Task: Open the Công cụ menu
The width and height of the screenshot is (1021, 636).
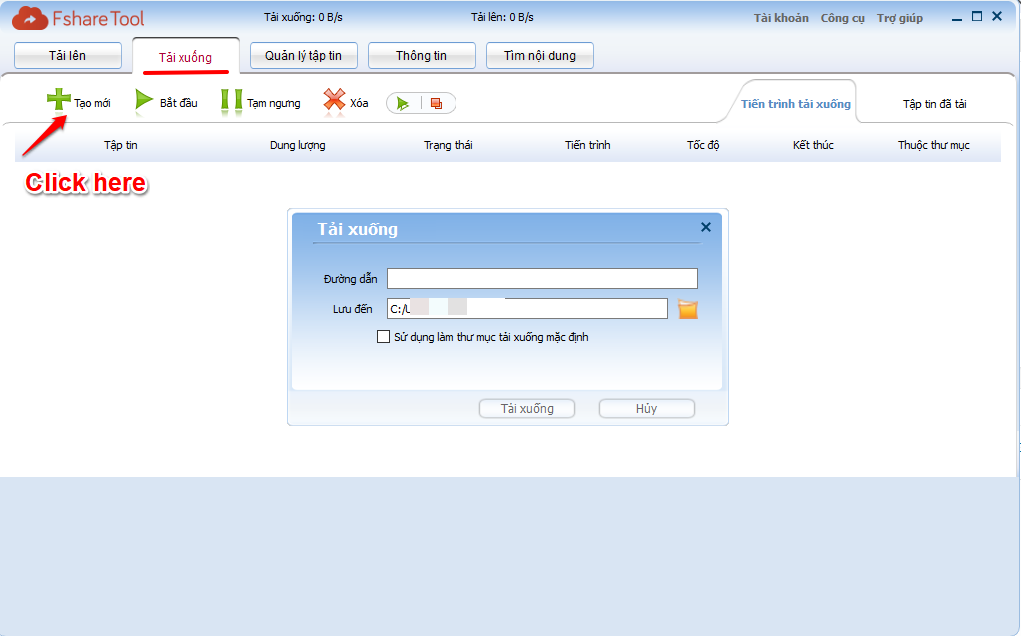Action: 842,18
